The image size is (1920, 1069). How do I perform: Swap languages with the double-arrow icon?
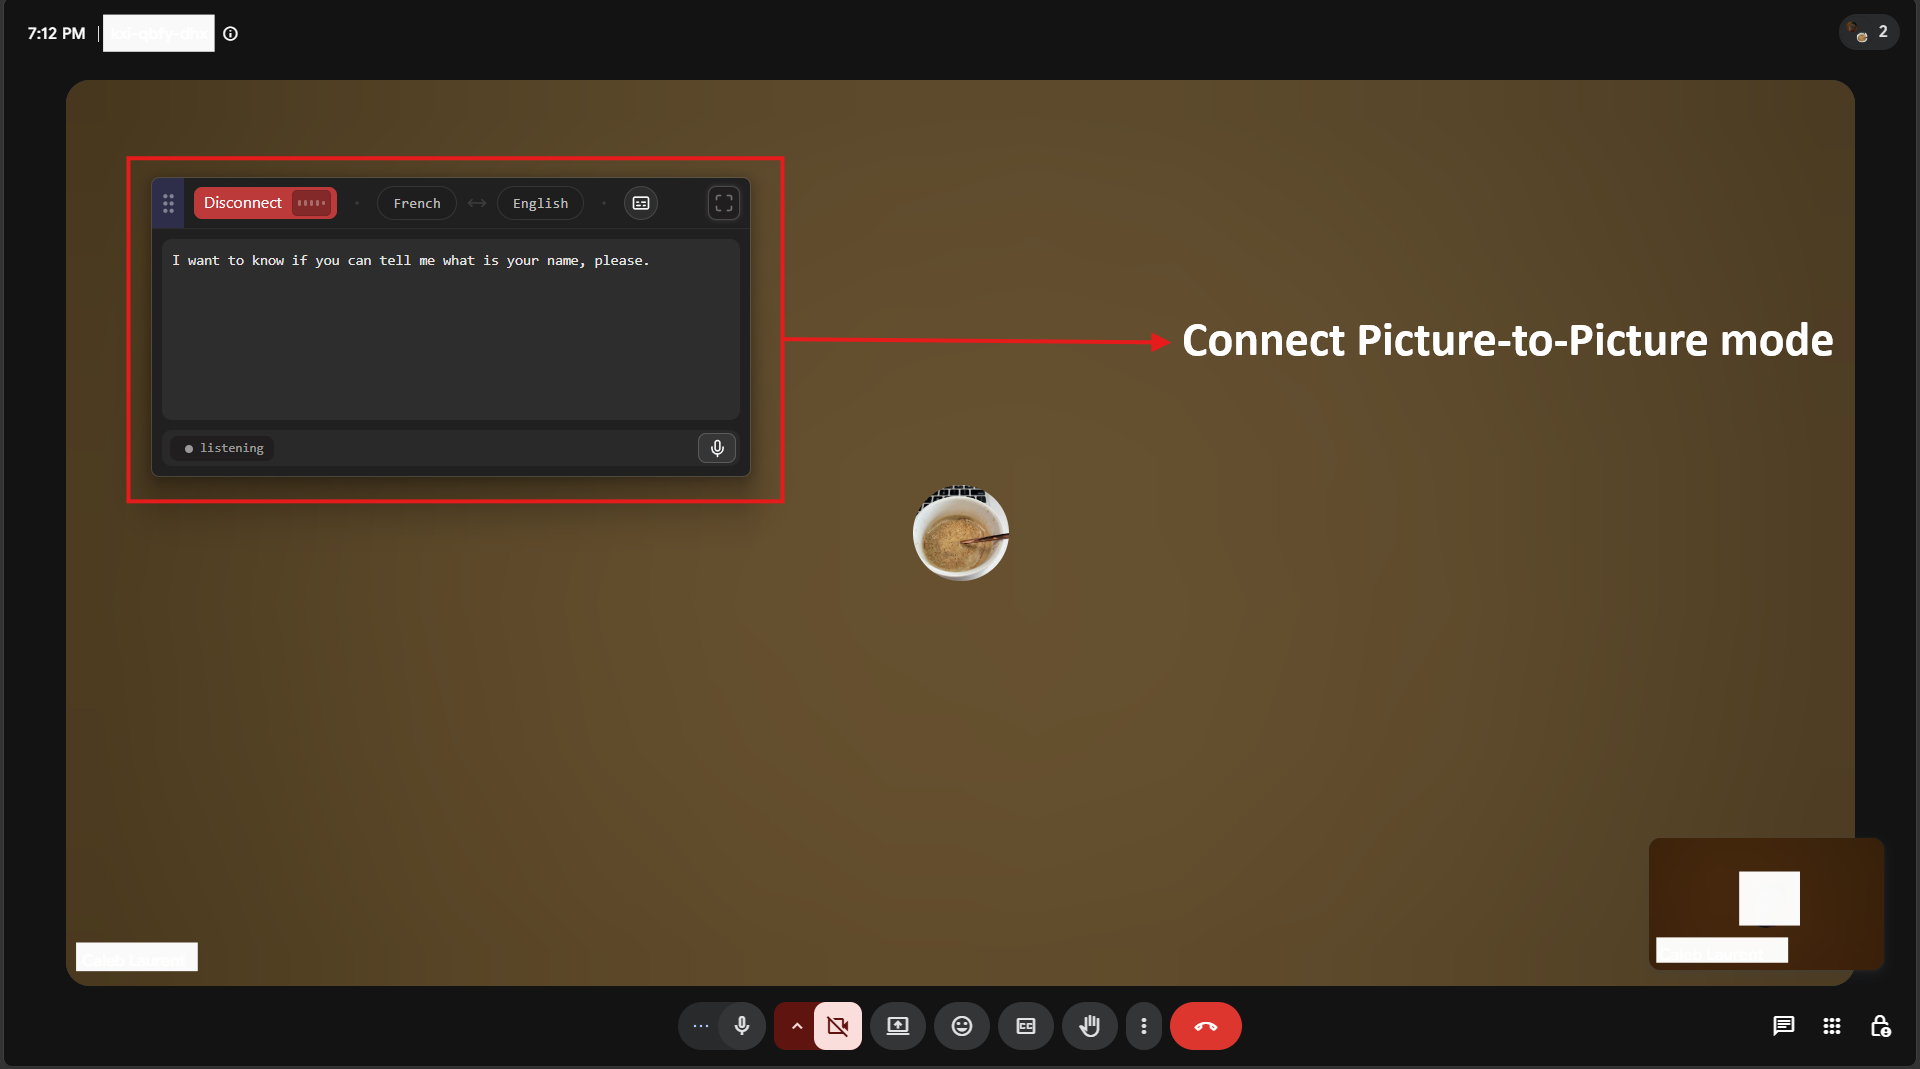477,203
